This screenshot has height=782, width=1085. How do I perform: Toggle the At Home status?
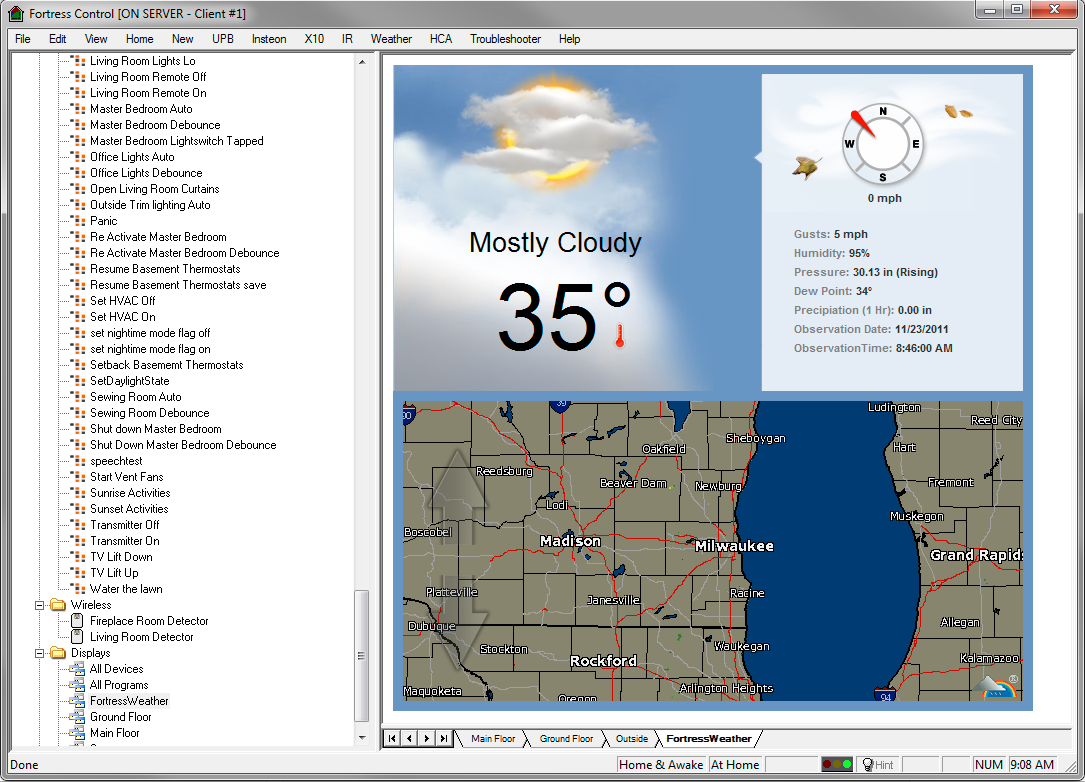(735, 764)
